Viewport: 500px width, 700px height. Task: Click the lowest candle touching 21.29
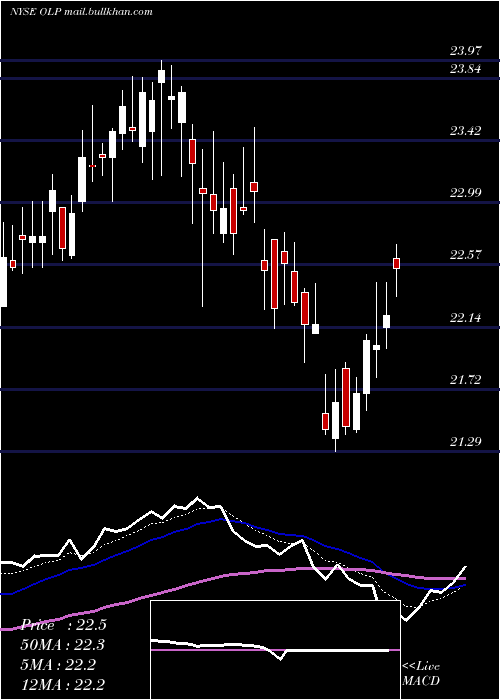click(x=335, y=420)
